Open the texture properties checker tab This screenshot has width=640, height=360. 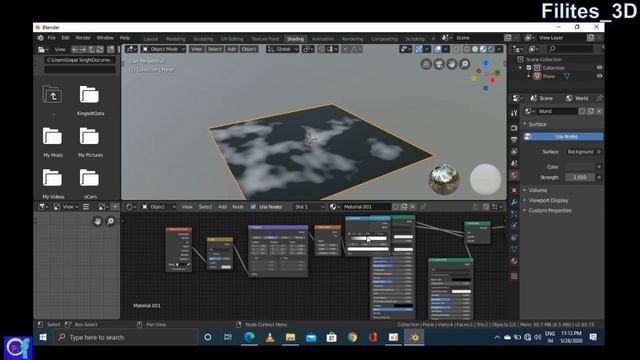coord(514,276)
